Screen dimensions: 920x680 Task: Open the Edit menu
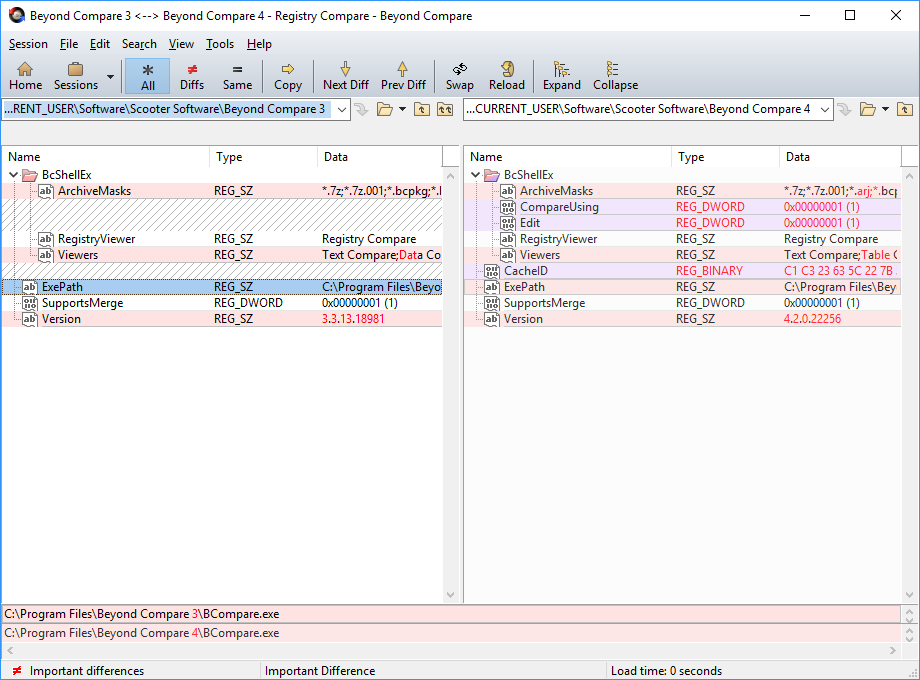pyautogui.click(x=99, y=44)
